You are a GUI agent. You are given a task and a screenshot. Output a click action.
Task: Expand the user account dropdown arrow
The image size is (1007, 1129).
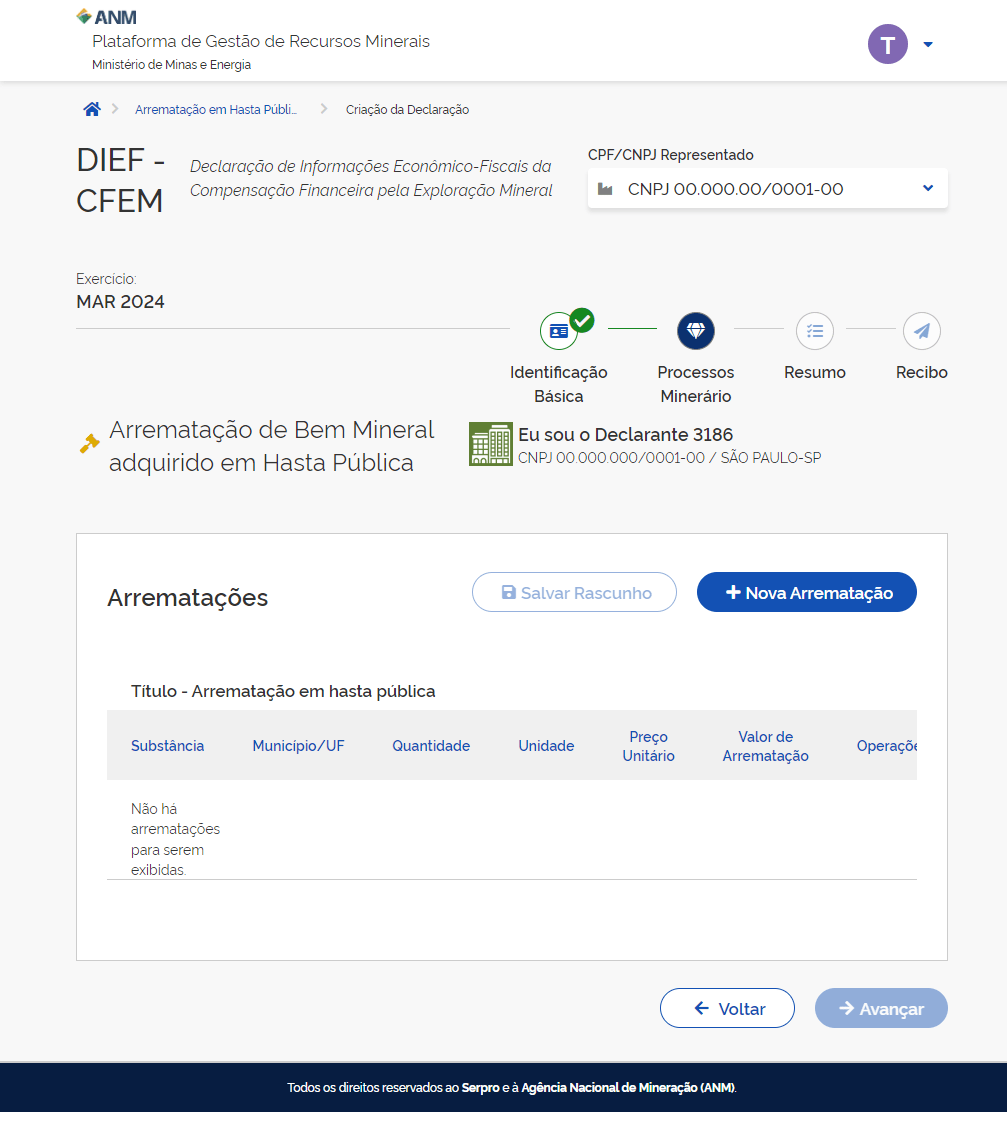coord(928,45)
